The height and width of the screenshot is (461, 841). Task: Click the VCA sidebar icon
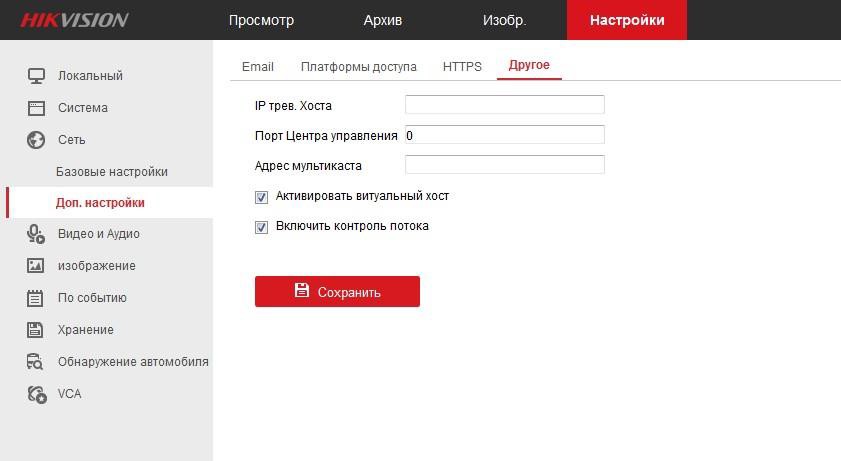point(36,394)
